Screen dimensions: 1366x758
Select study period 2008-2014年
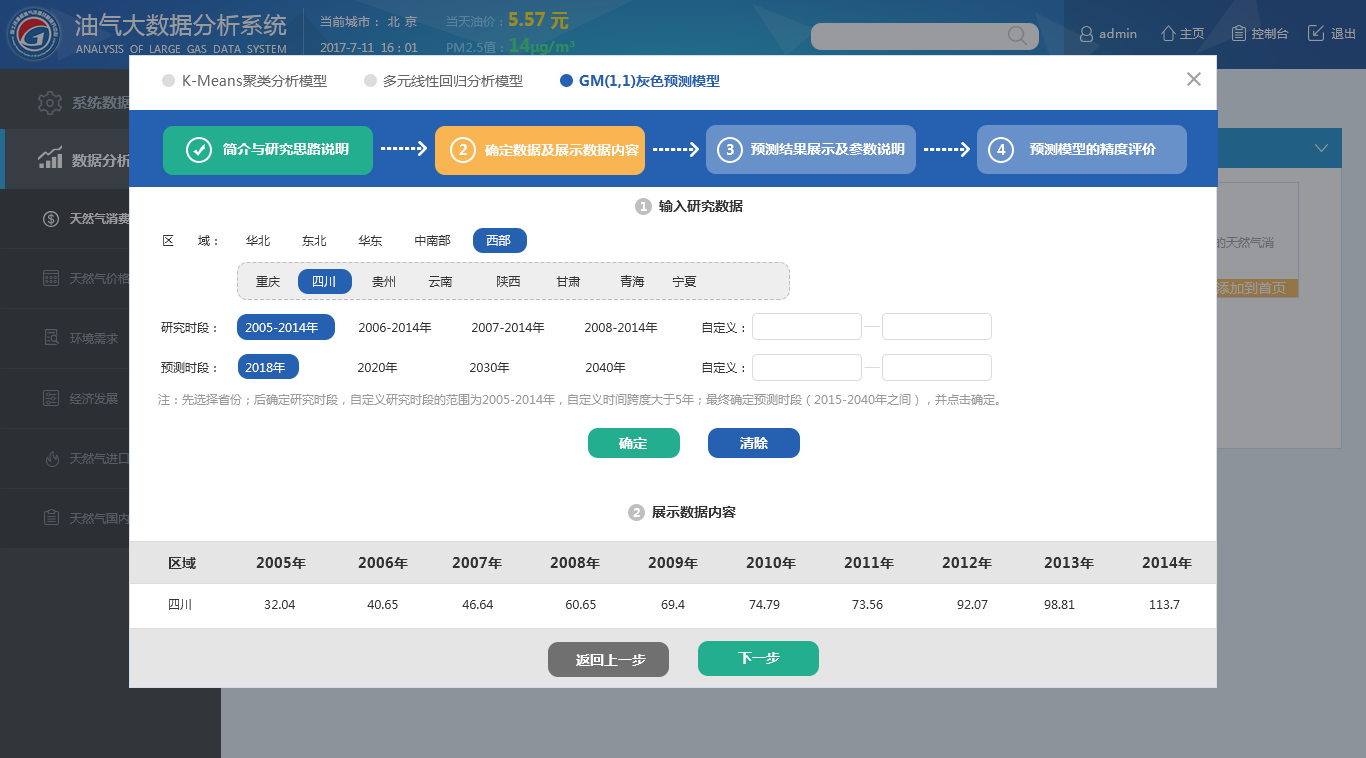(x=621, y=327)
